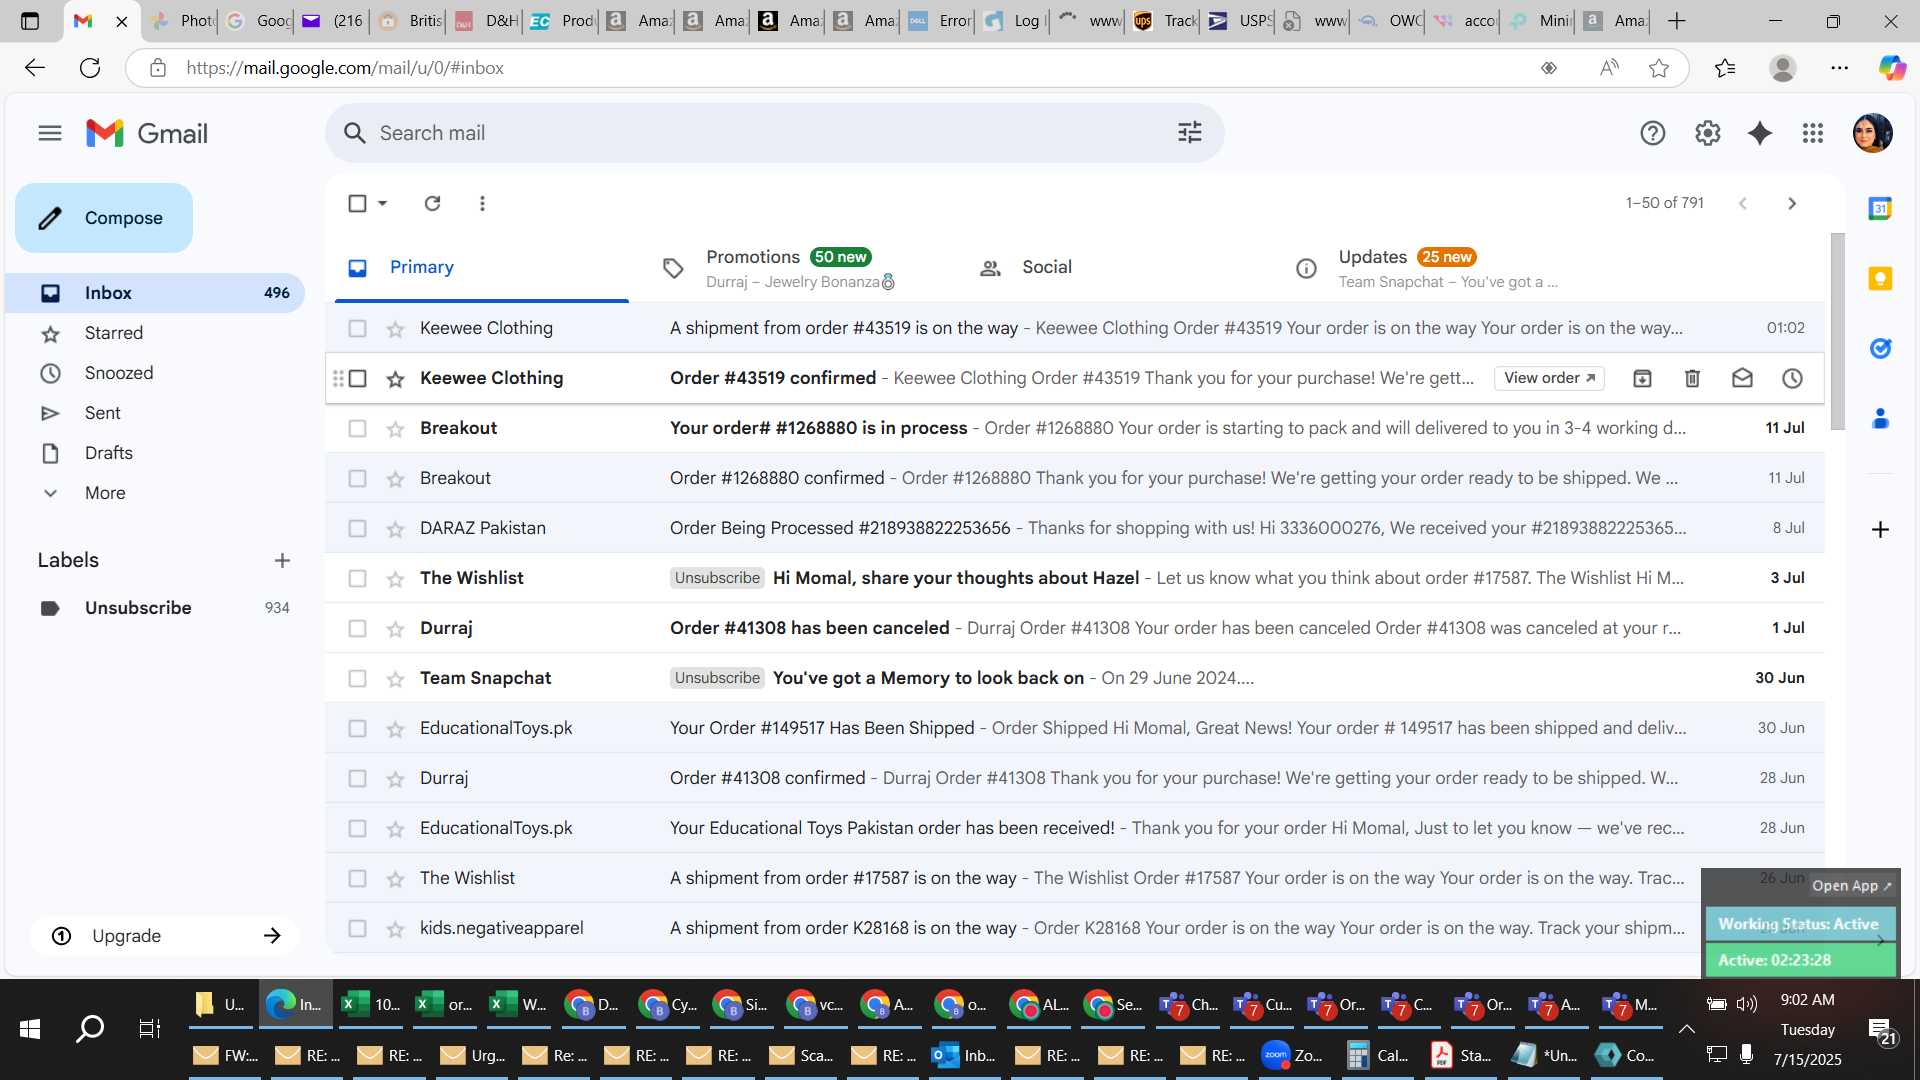
Task: Go to older messages arrow
Action: coord(1791,203)
